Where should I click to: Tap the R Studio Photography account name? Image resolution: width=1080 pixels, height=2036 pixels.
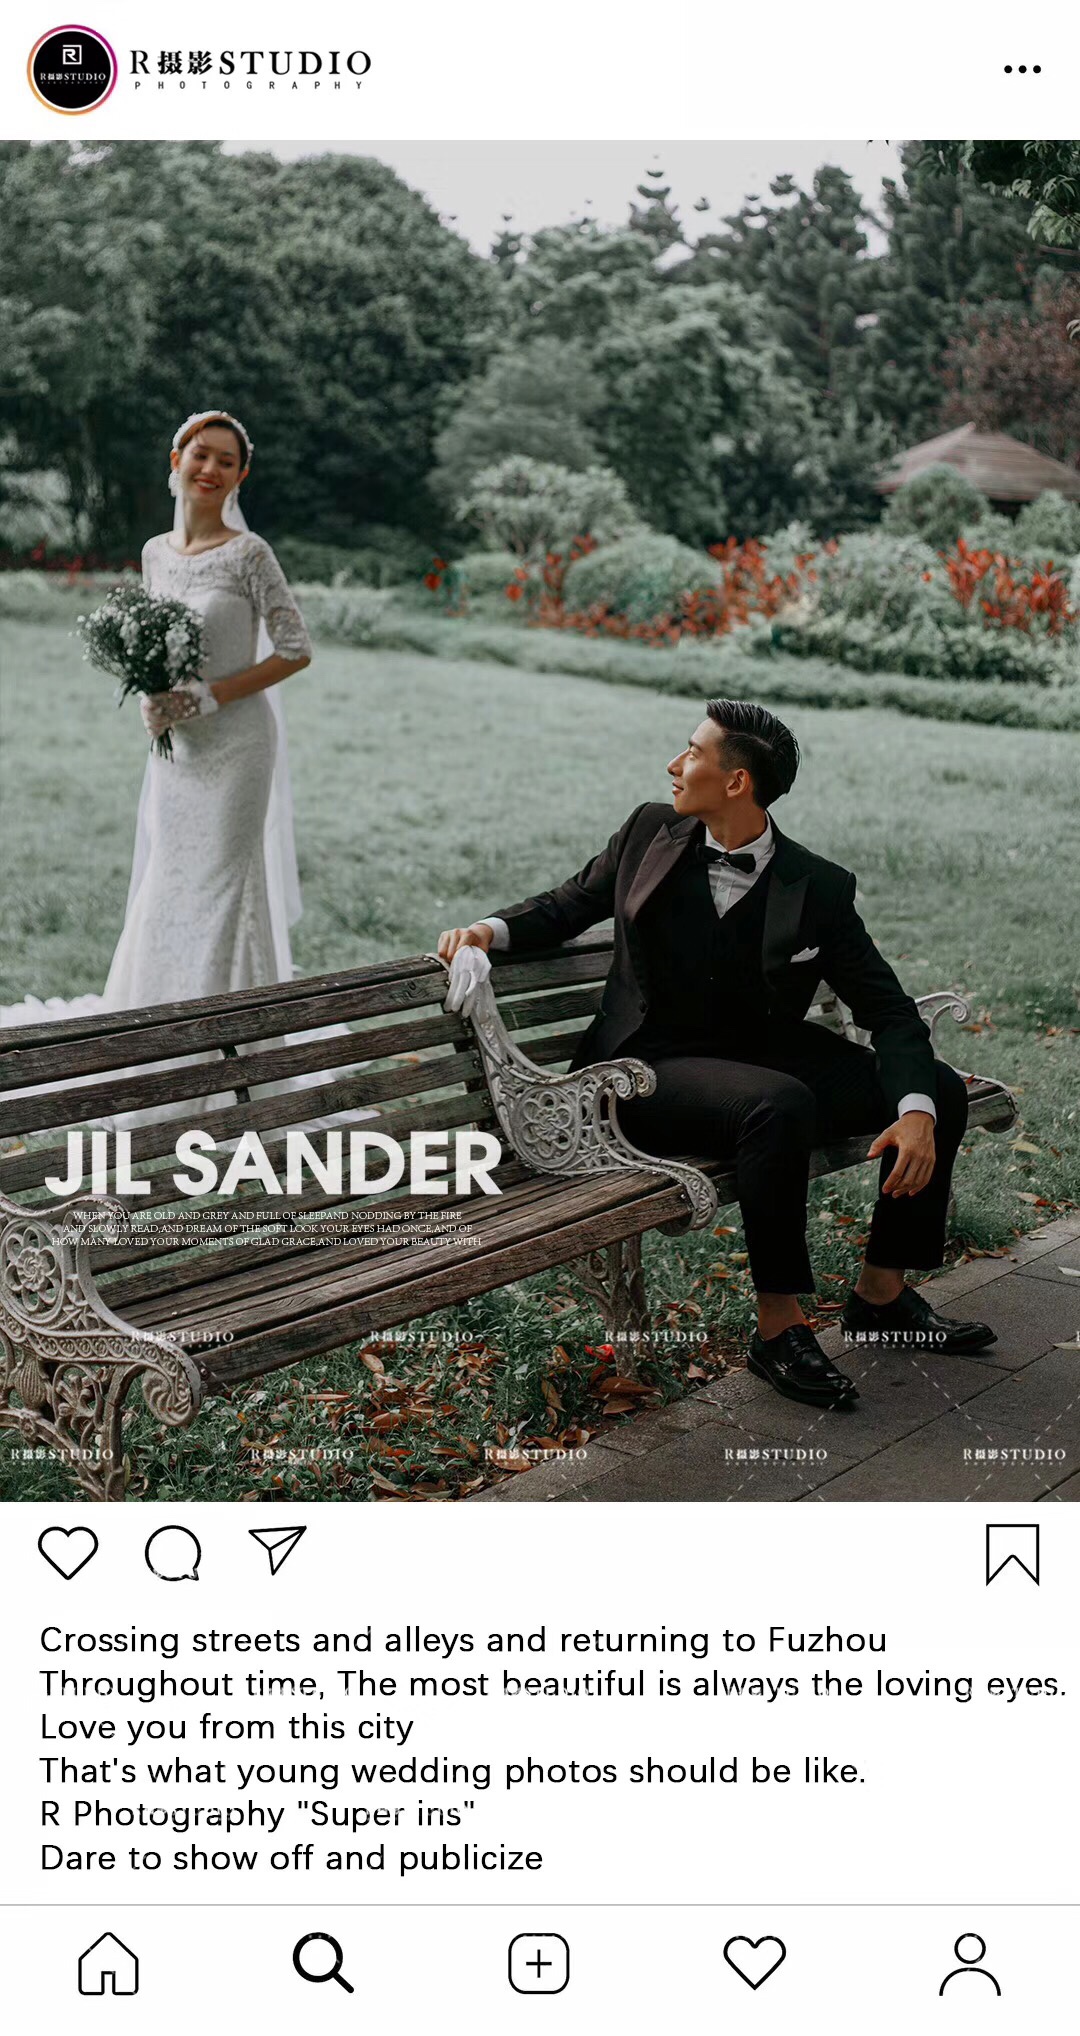coord(250,70)
